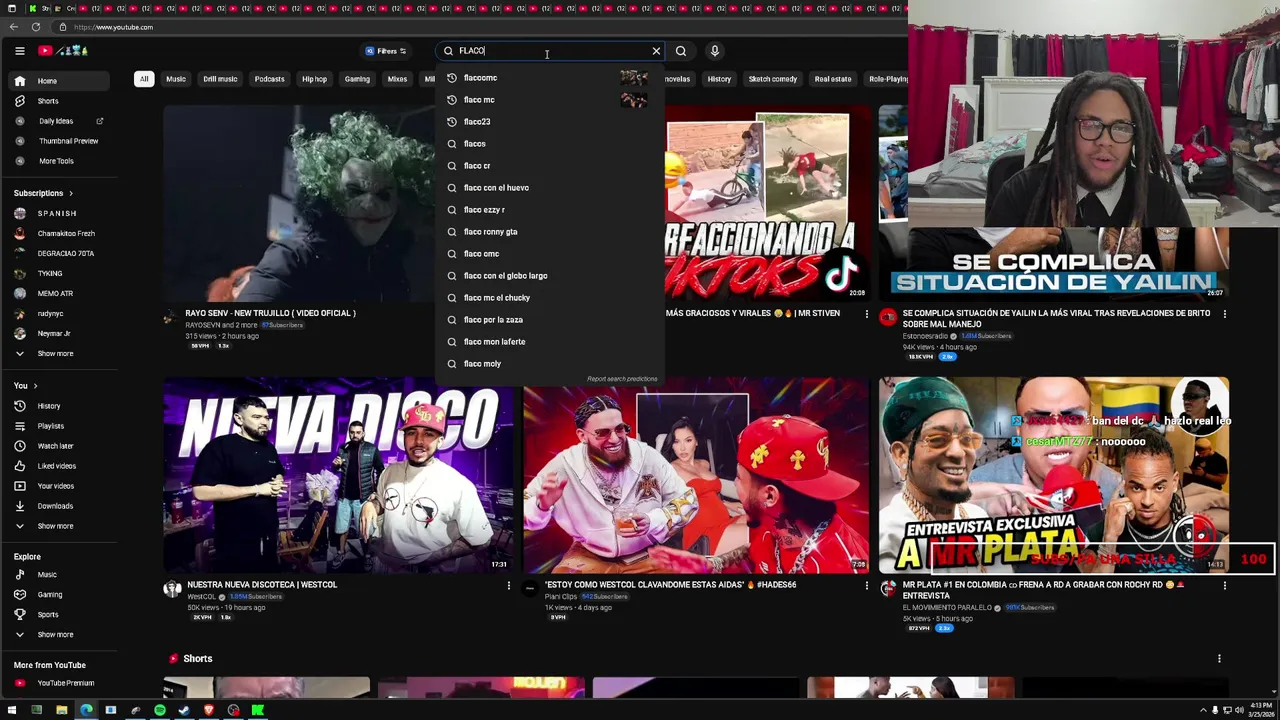Open Steam from the taskbar
This screenshot has width=1280, height=720.
(184, 710)
